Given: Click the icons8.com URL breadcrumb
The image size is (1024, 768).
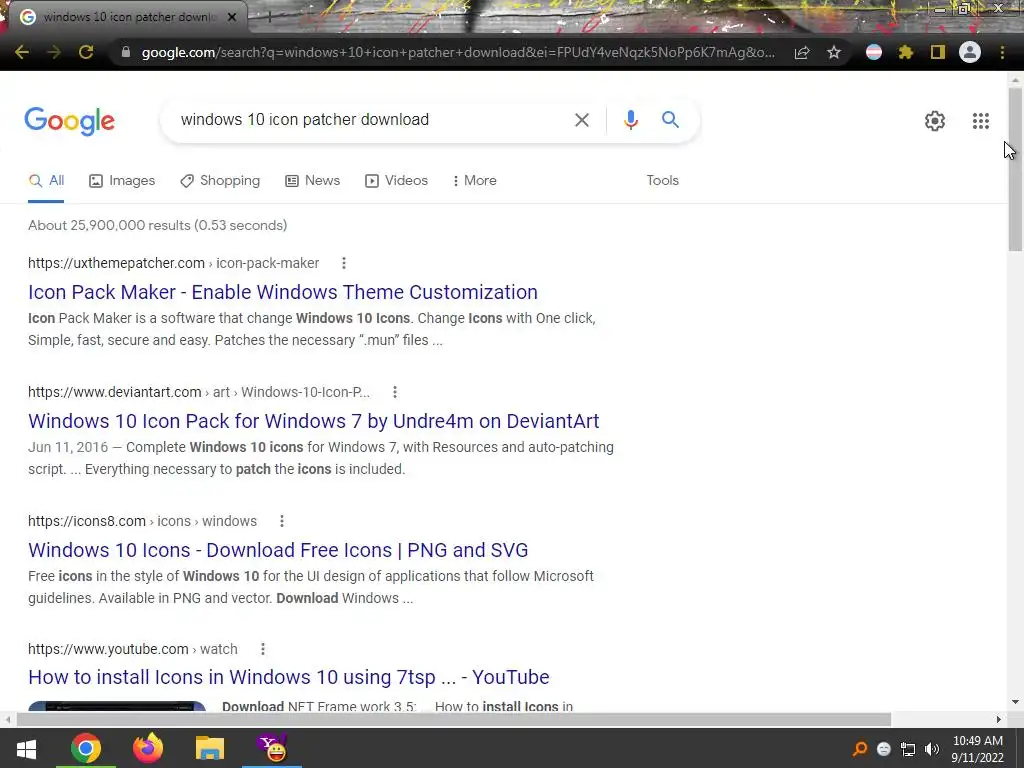Looking at the screenshot, I should (142, 521).
